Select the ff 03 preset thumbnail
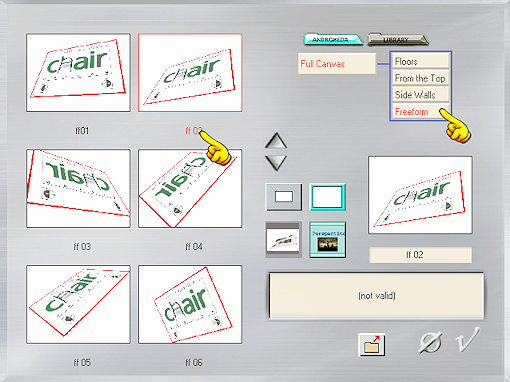Viewport: 510px width, 382px height. click(78, 189)
